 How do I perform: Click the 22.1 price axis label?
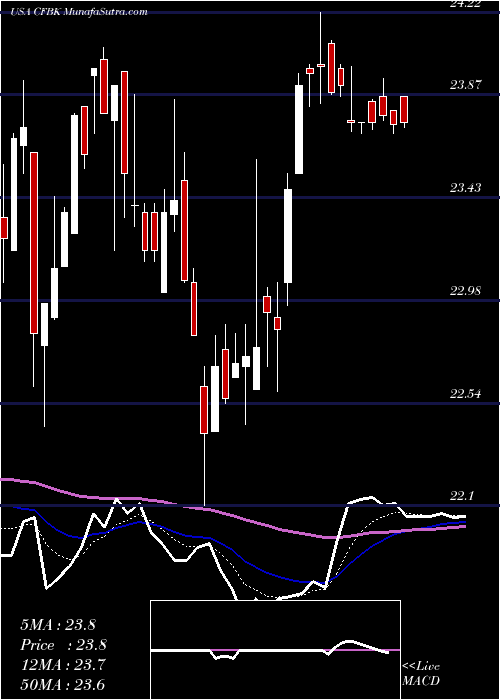(462, 496)
